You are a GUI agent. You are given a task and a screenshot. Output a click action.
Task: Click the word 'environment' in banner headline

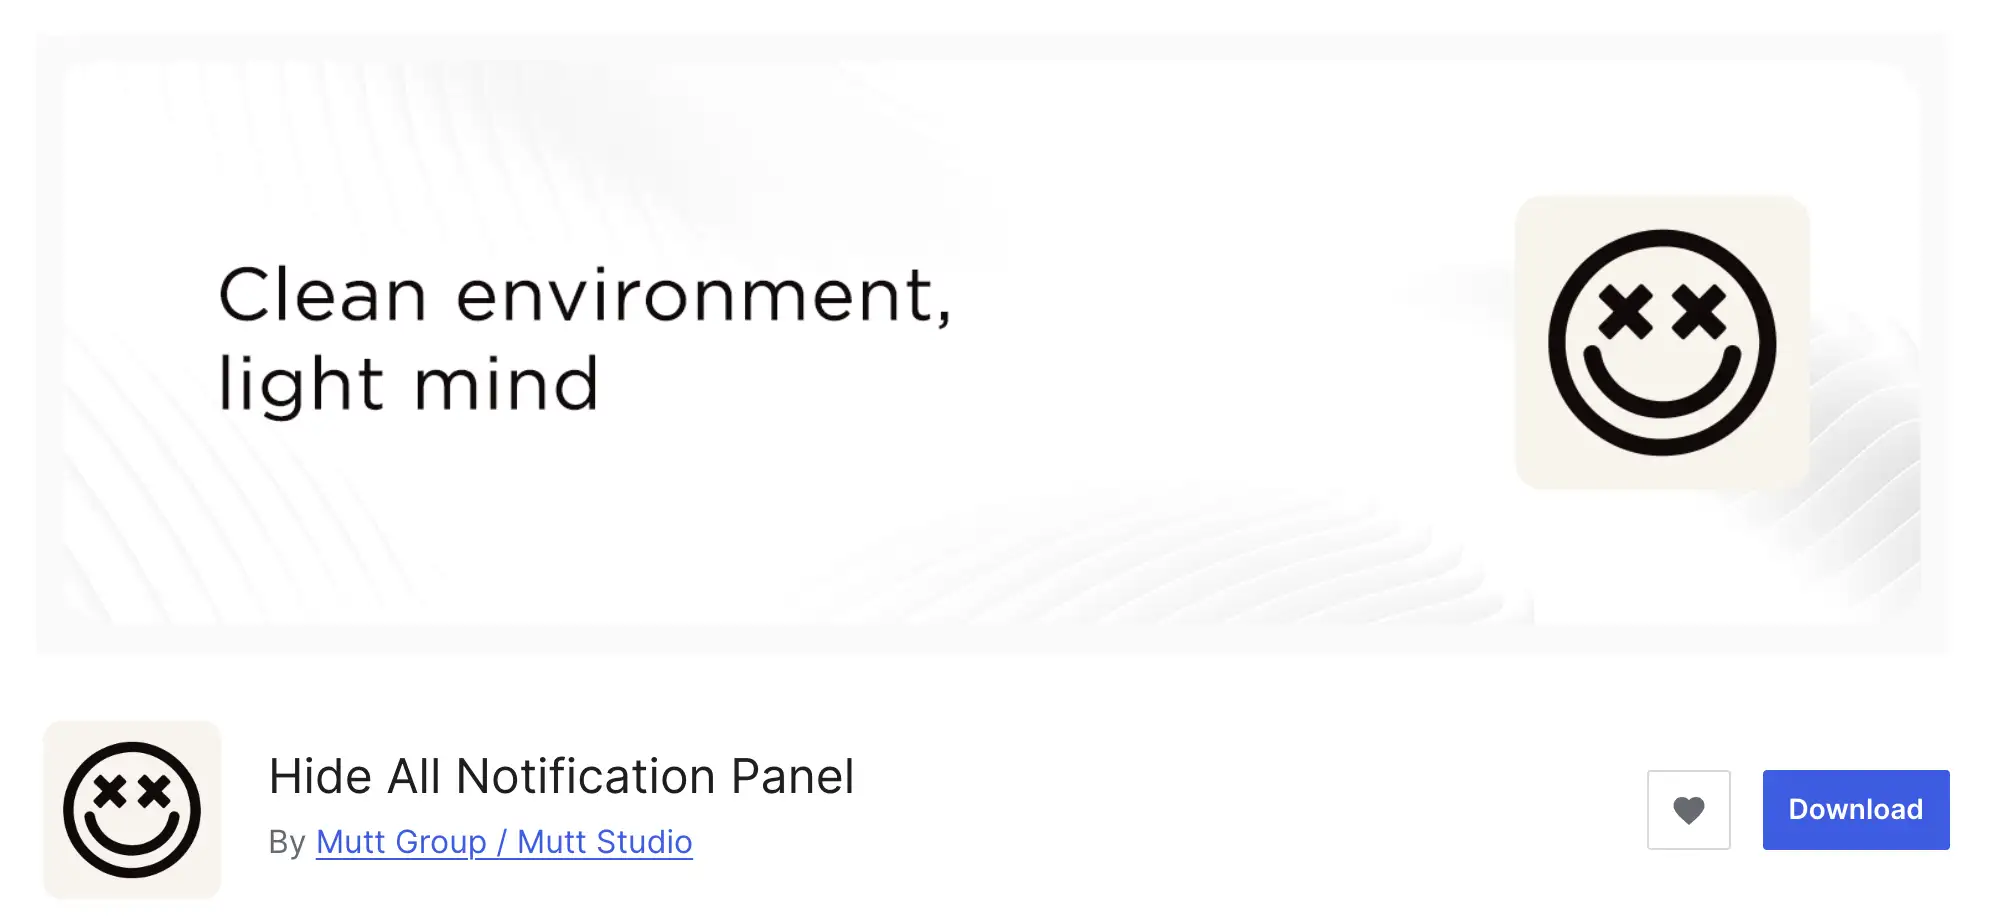click(695, 296)
